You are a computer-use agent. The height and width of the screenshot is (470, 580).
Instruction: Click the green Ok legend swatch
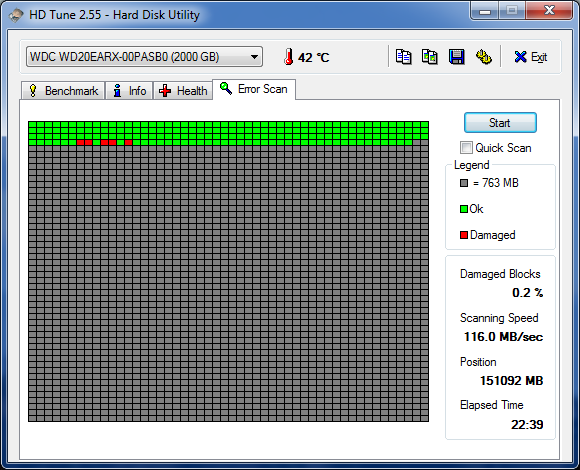click(464, 209)
